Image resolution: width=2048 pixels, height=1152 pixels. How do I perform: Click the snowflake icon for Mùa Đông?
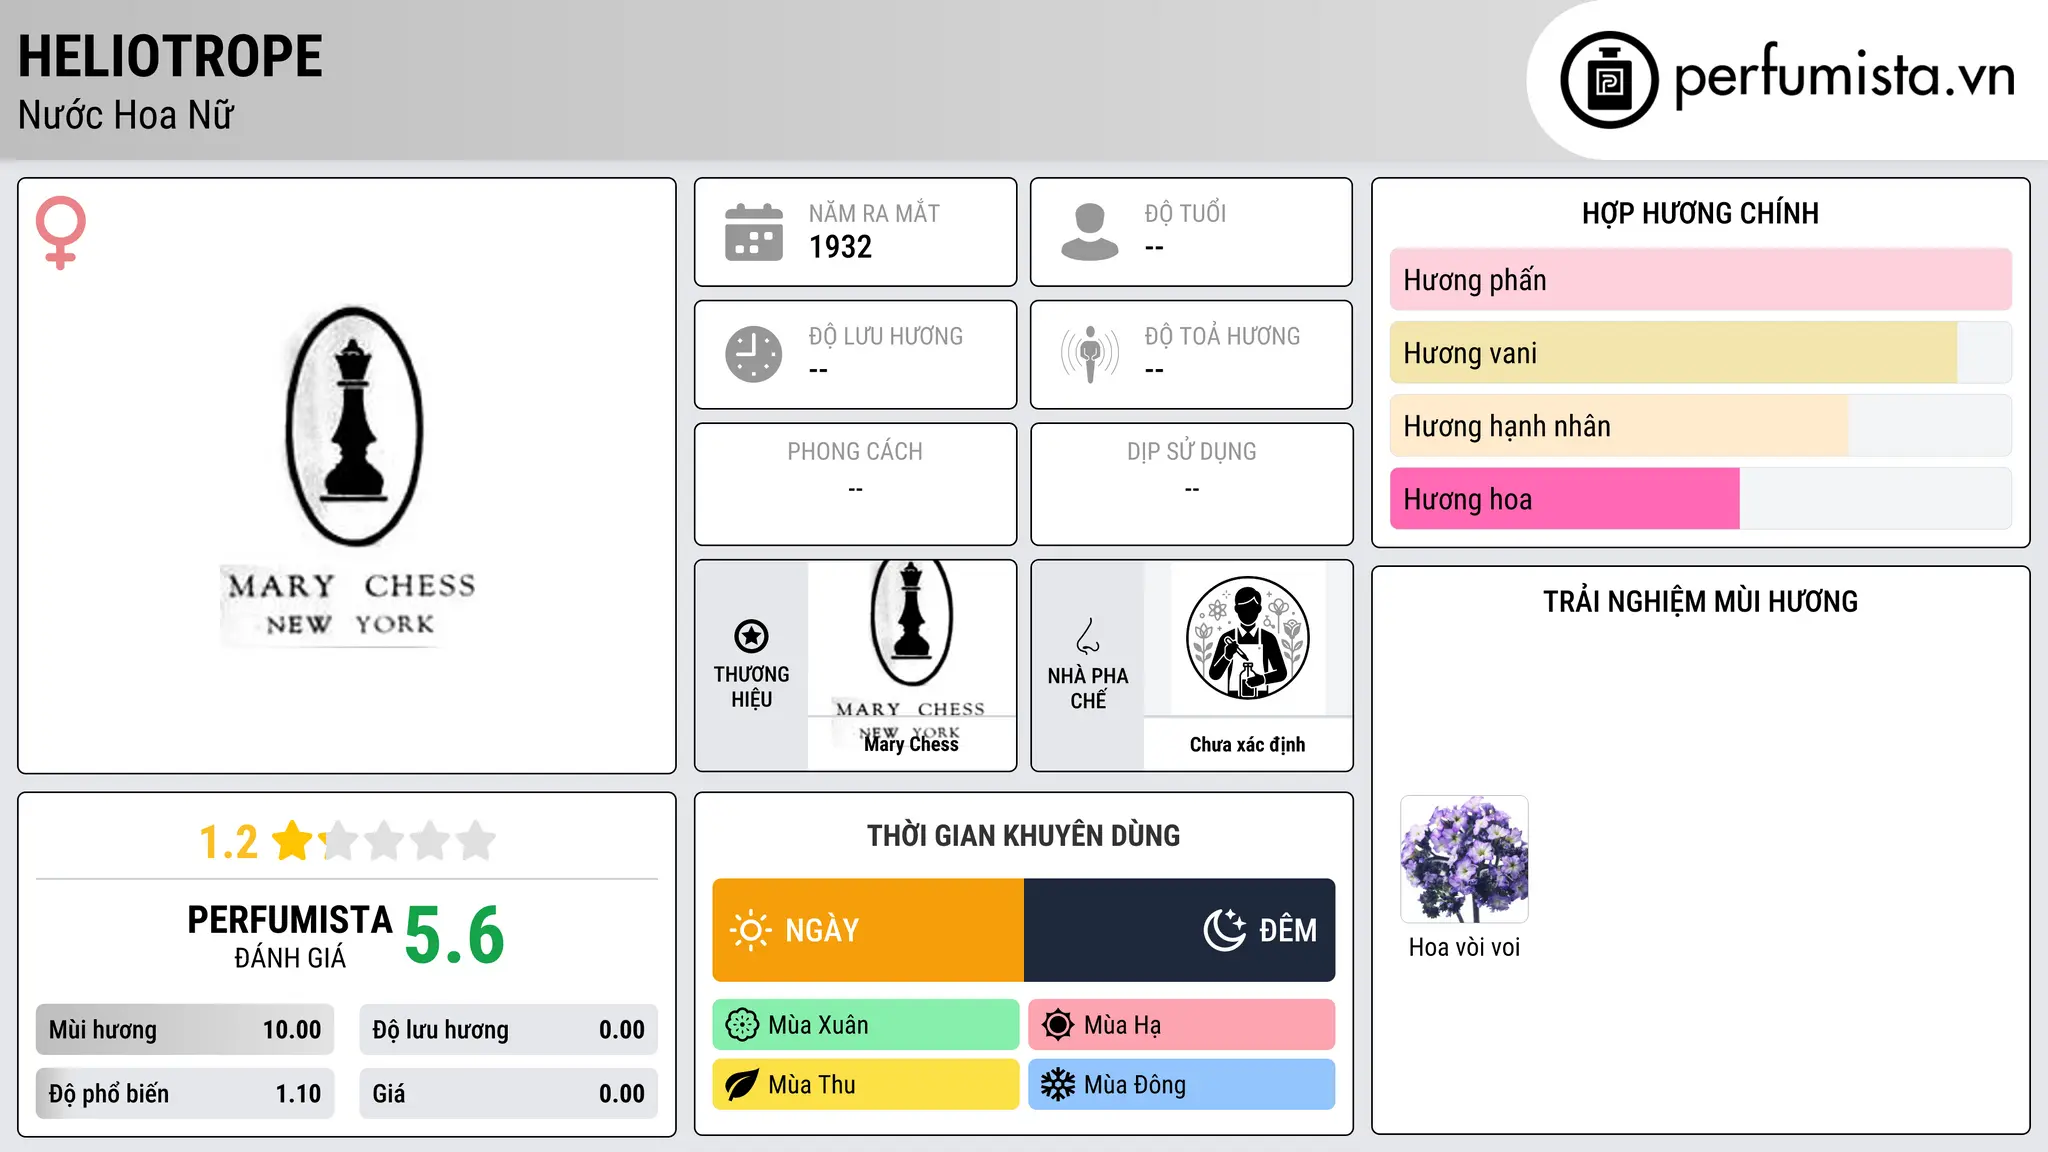1058,1085
